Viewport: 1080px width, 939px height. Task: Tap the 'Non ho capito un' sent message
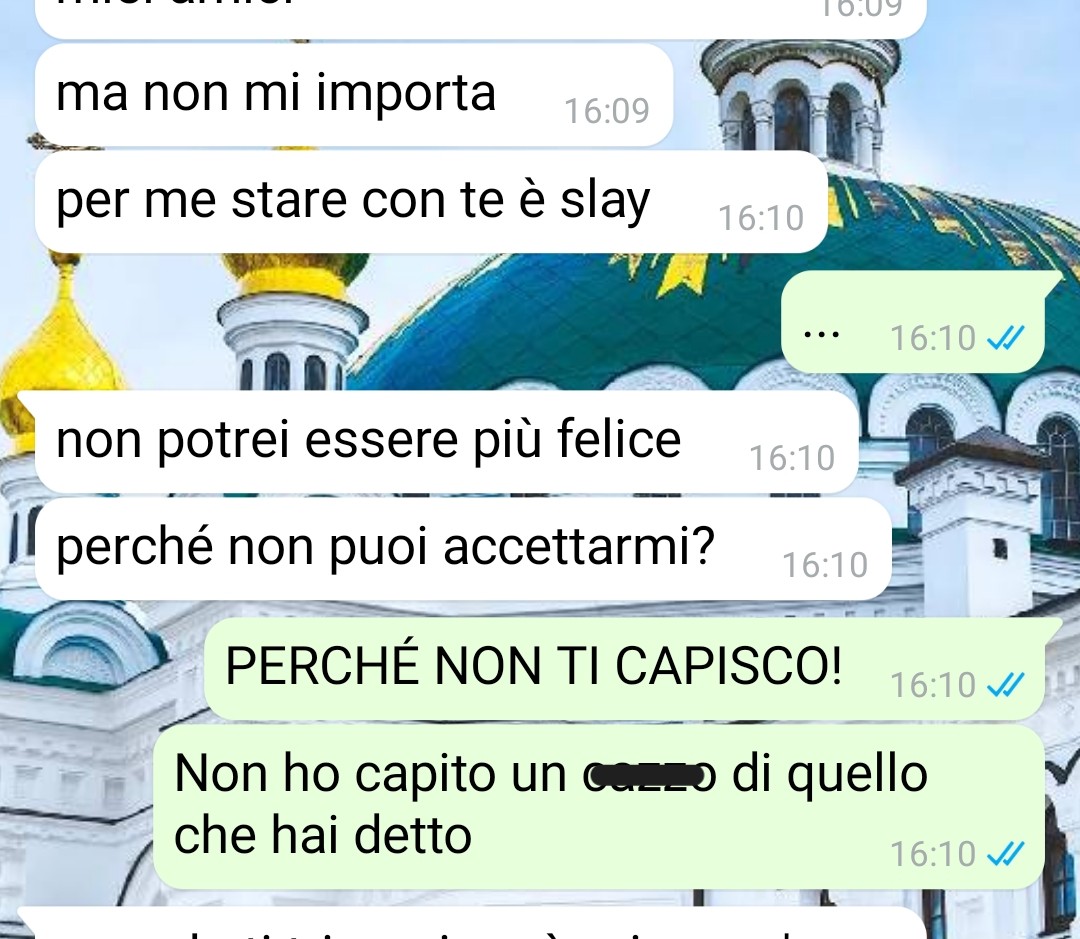(599, 807)
